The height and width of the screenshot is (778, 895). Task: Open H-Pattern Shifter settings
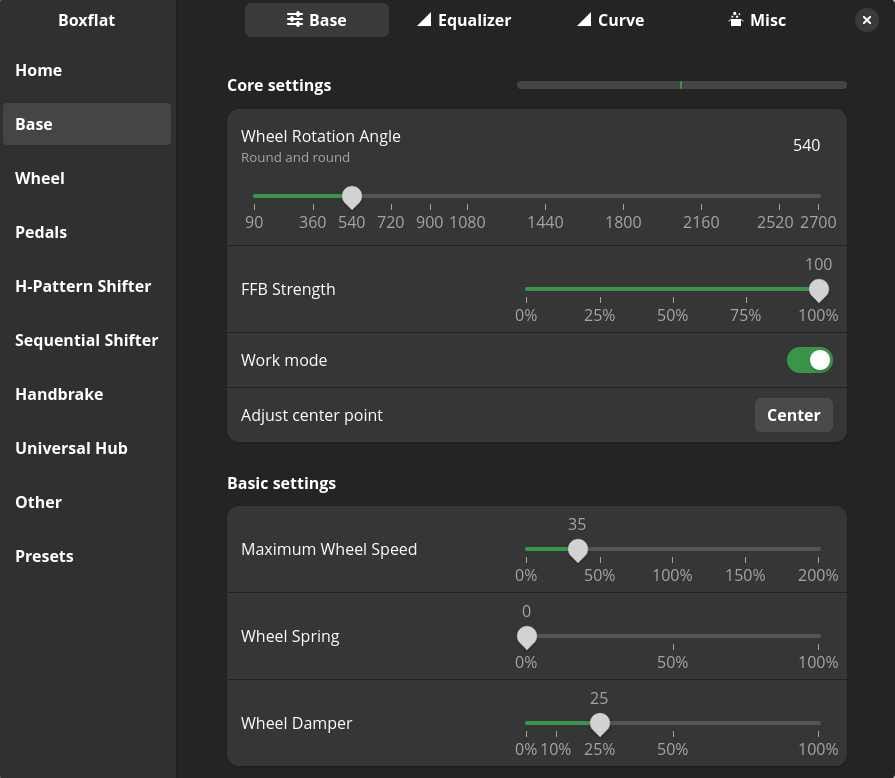pos(83,286)
